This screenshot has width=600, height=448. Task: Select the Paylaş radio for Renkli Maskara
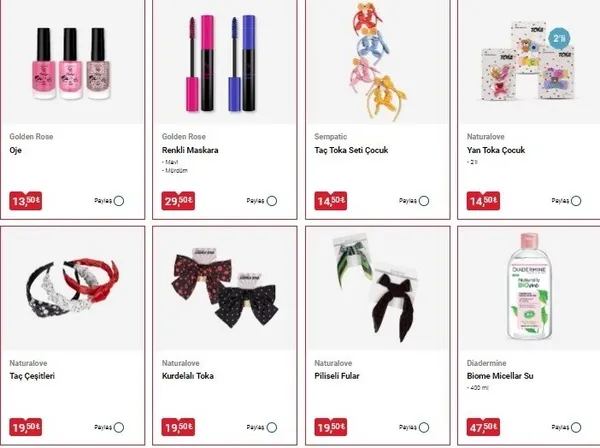click(x=272, y=201)
